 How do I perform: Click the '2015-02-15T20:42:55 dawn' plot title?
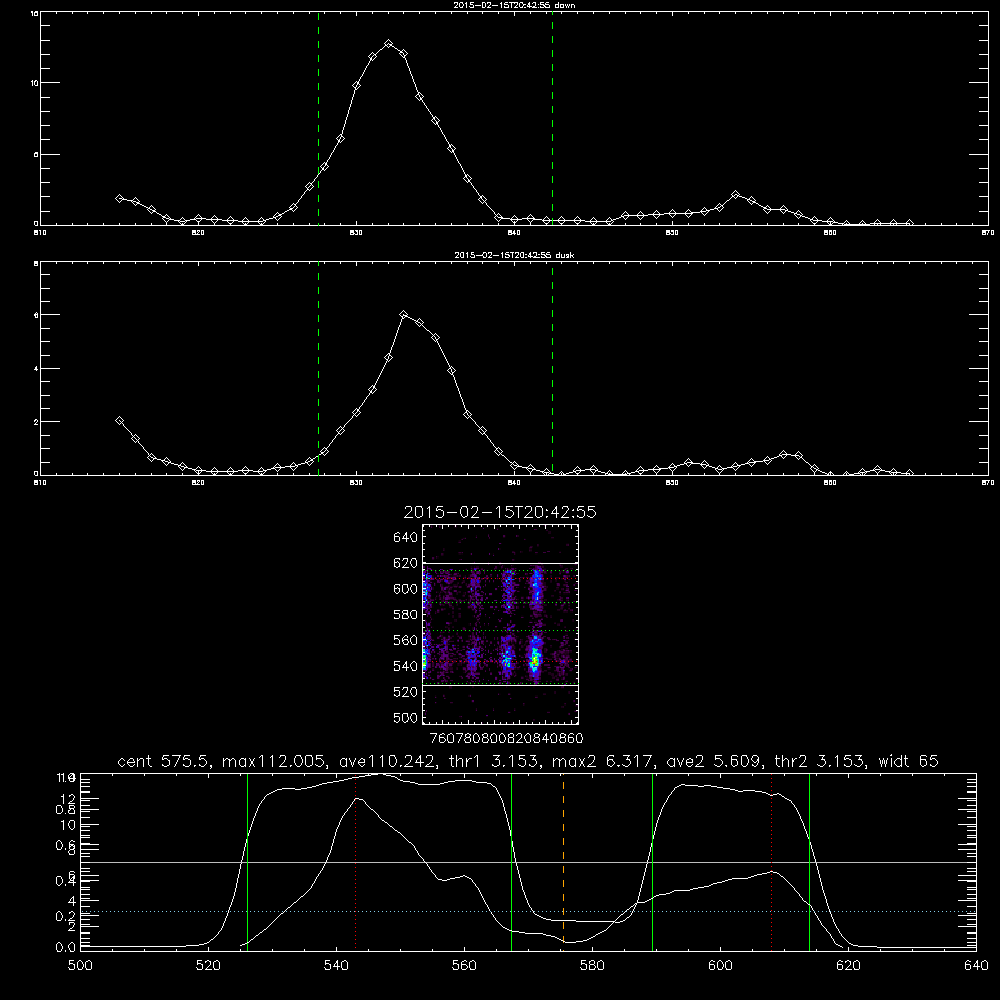[514, 5]
